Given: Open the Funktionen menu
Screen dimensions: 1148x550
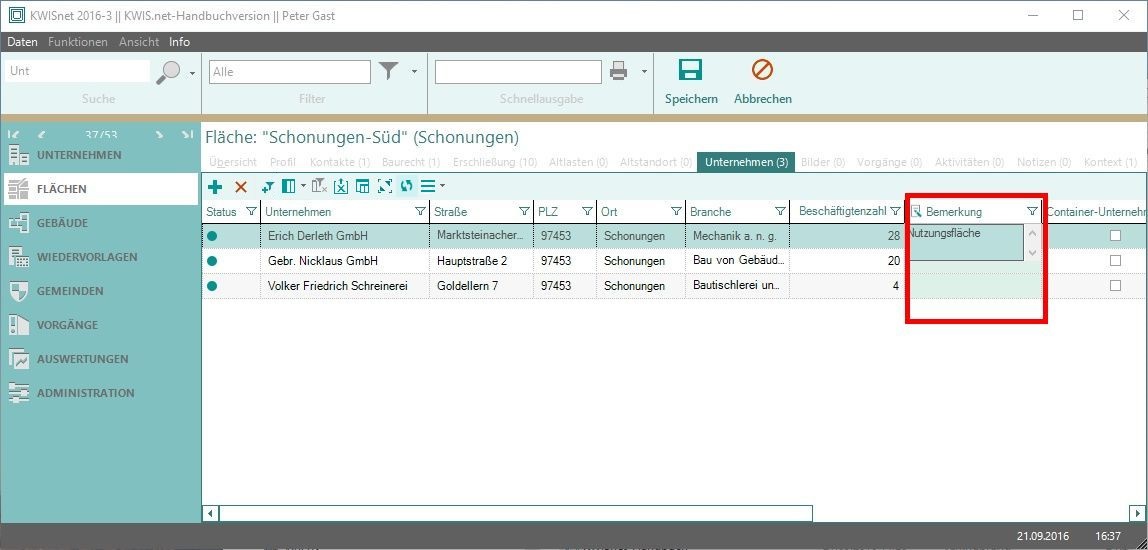Looking at the screenshot, I should coord(78,42).
